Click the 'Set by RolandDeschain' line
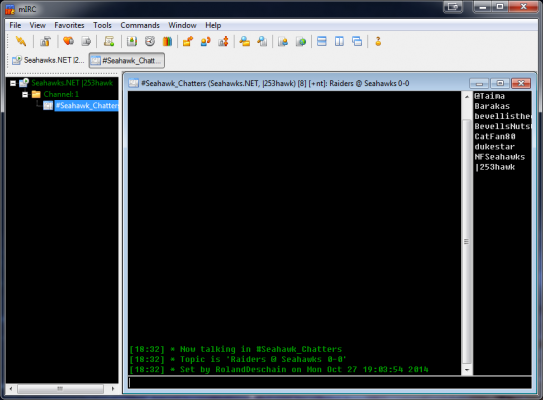Screen dimensions: 543x400 click(279, 370)
